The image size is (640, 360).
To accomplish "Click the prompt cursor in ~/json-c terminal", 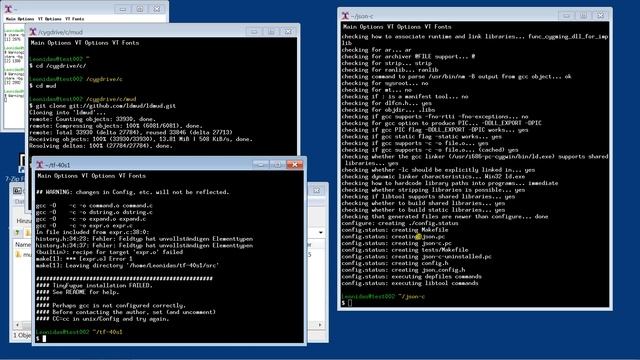I will [350, 303].
